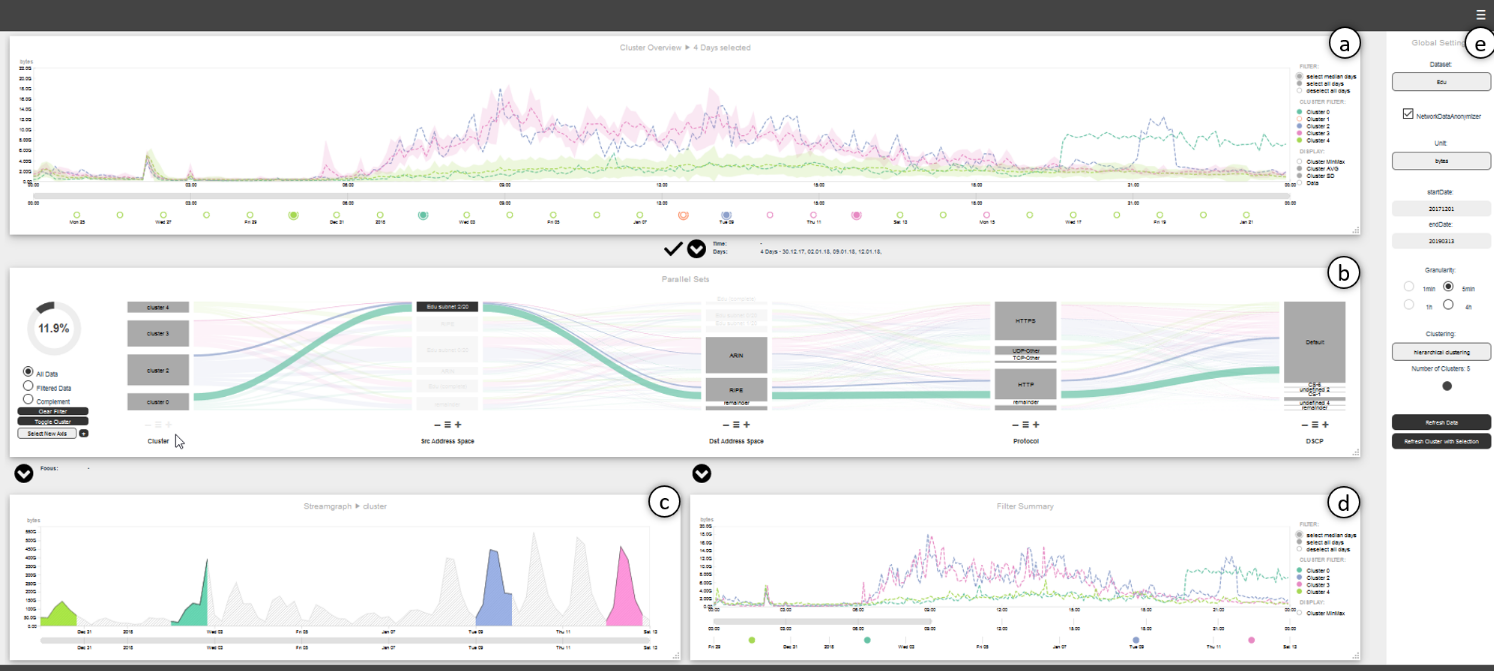This screenshot has width=1494, height=671.
Task: Click Refresh Cluster with Selection button
Action: (x=1441, y=441)
